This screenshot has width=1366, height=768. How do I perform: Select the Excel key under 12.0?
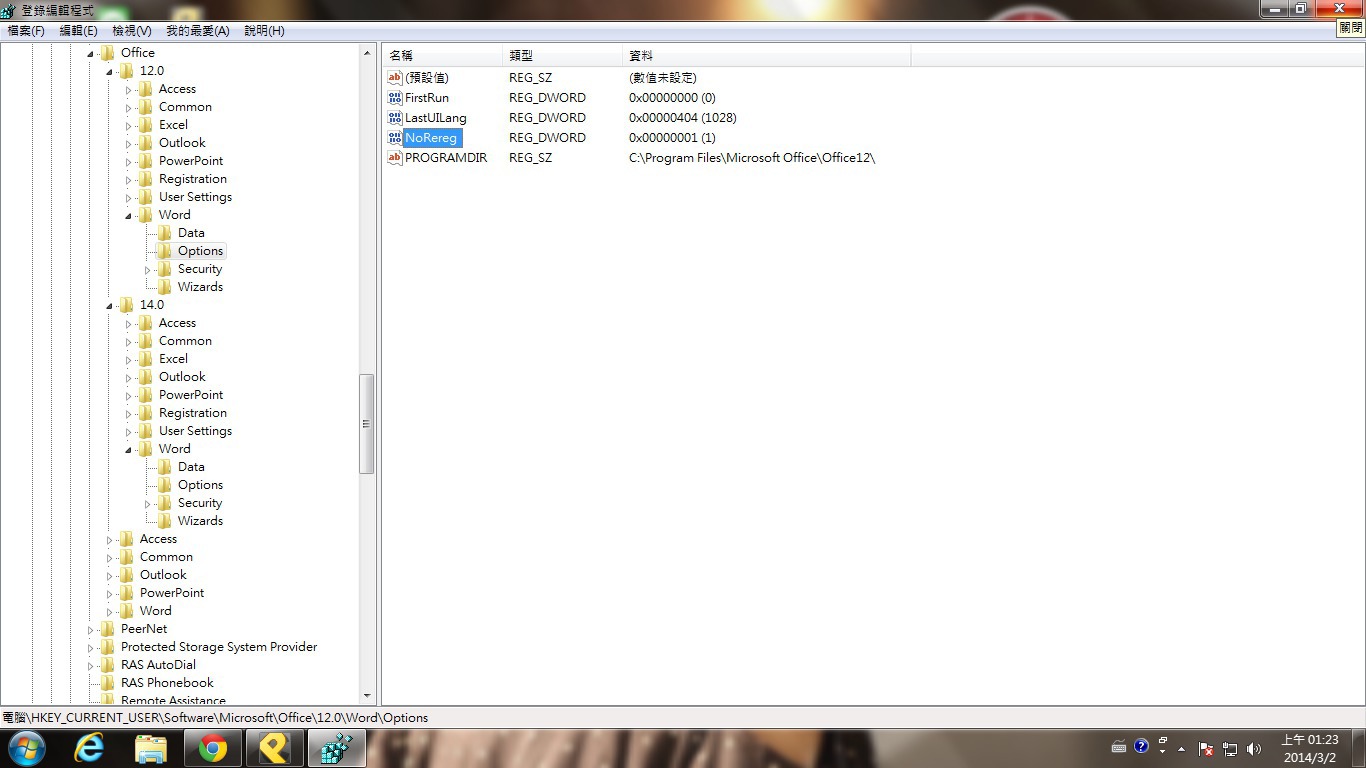click(173, 125)
